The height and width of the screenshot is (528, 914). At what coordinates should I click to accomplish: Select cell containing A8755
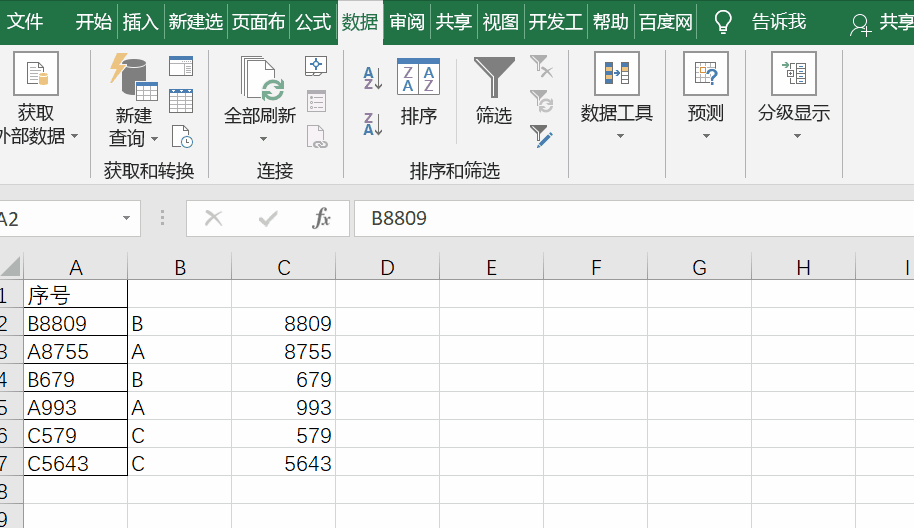tap(76, 351)
